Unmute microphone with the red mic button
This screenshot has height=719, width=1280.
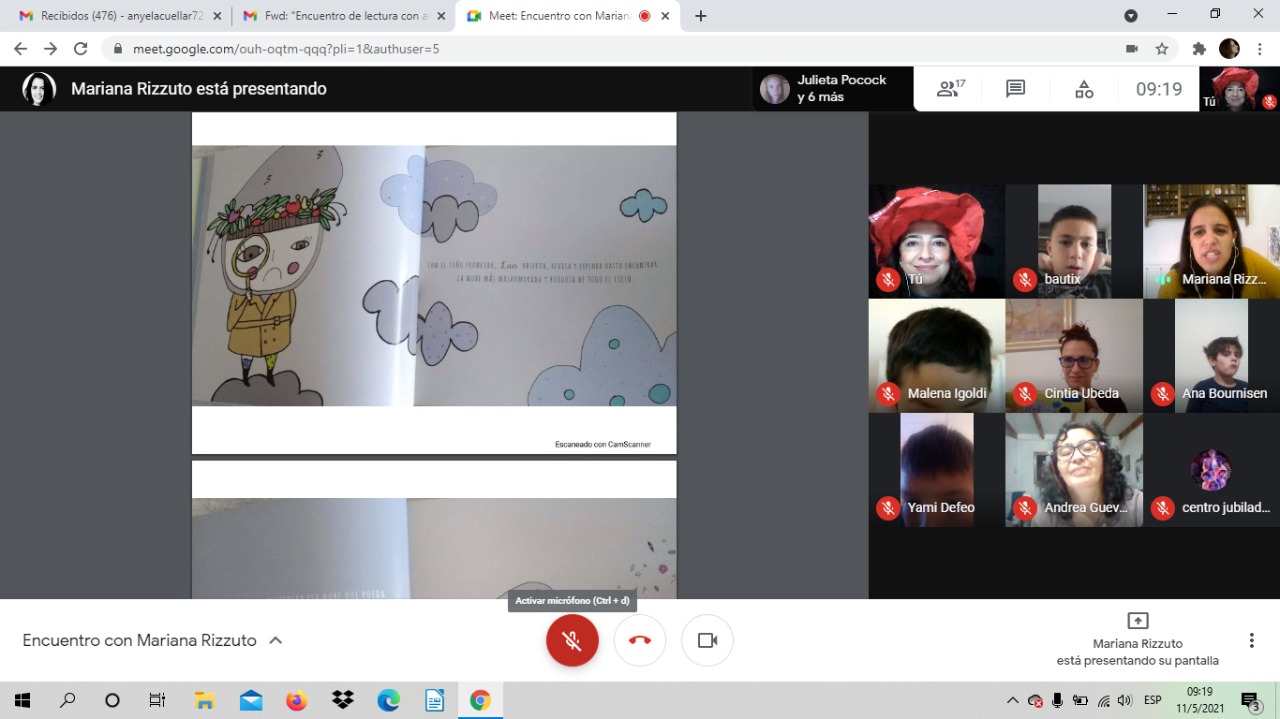[572, 640]
